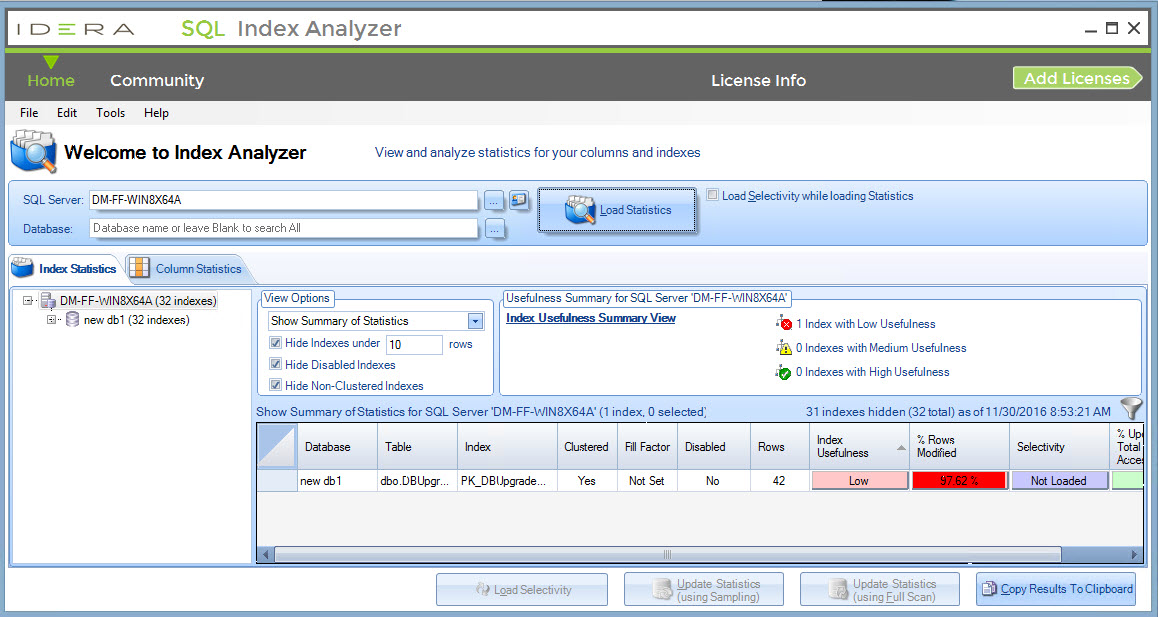
Task: Click the High Usefulness green check icon
Action: 784,372
